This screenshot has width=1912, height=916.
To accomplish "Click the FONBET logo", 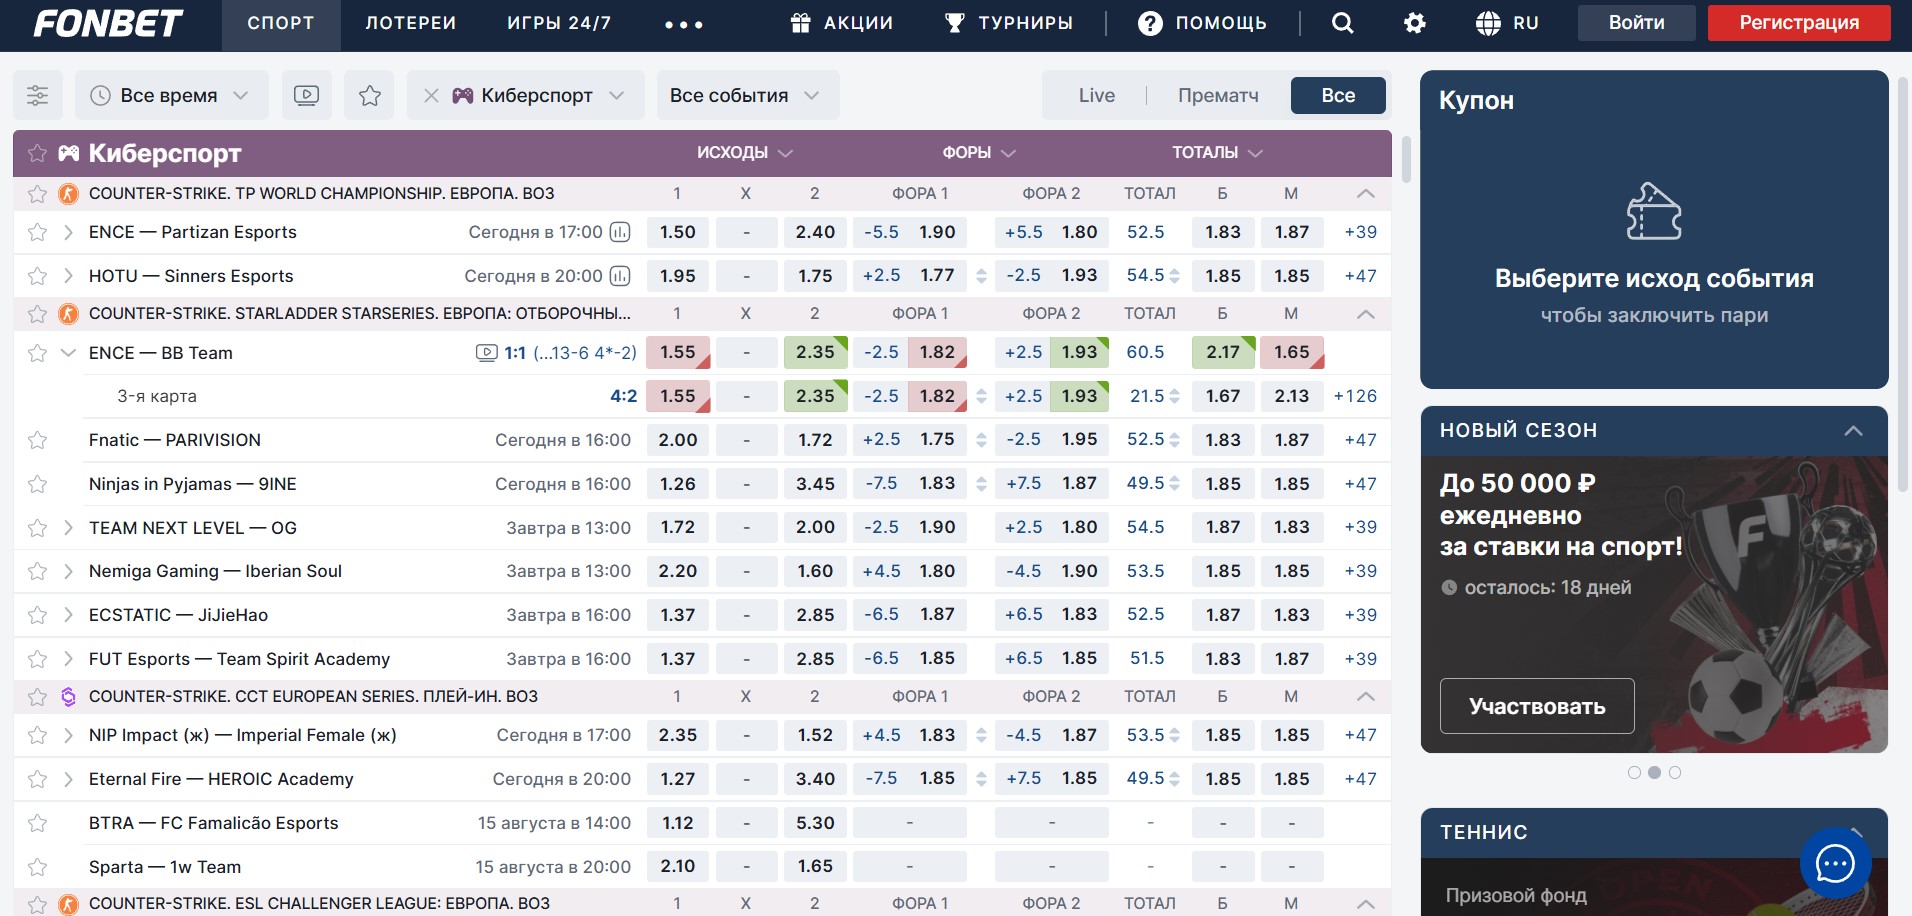I will click(108, 23).
